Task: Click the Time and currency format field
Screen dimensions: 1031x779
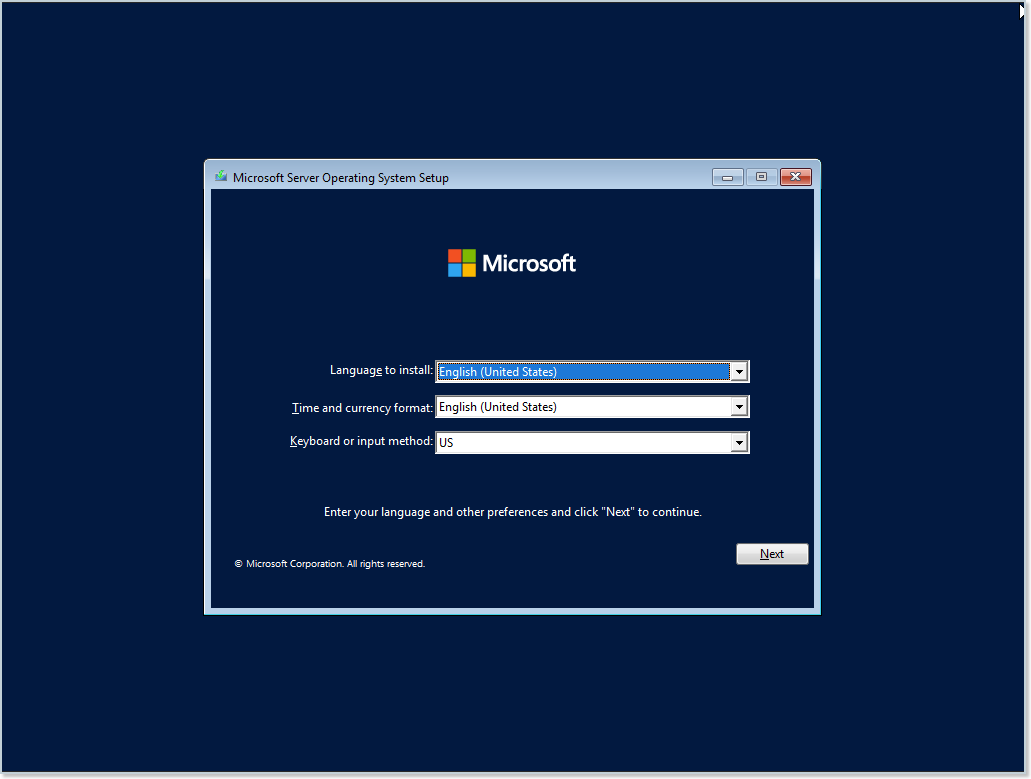Action: 592,408
